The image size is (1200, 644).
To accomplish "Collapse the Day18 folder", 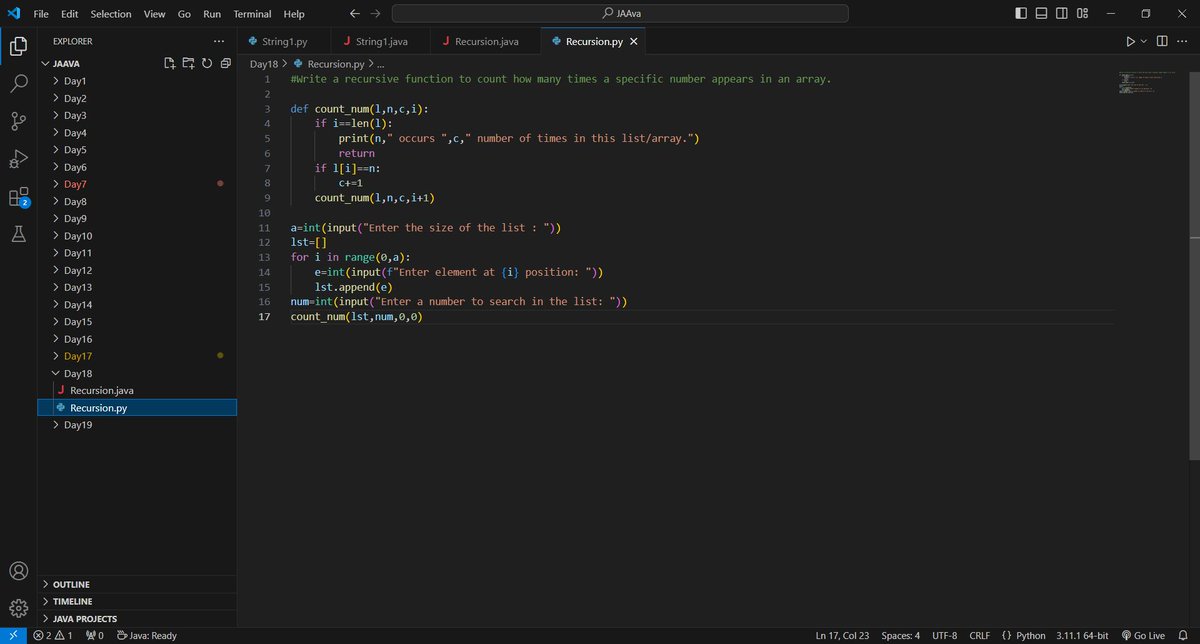I will coord(137,373).
